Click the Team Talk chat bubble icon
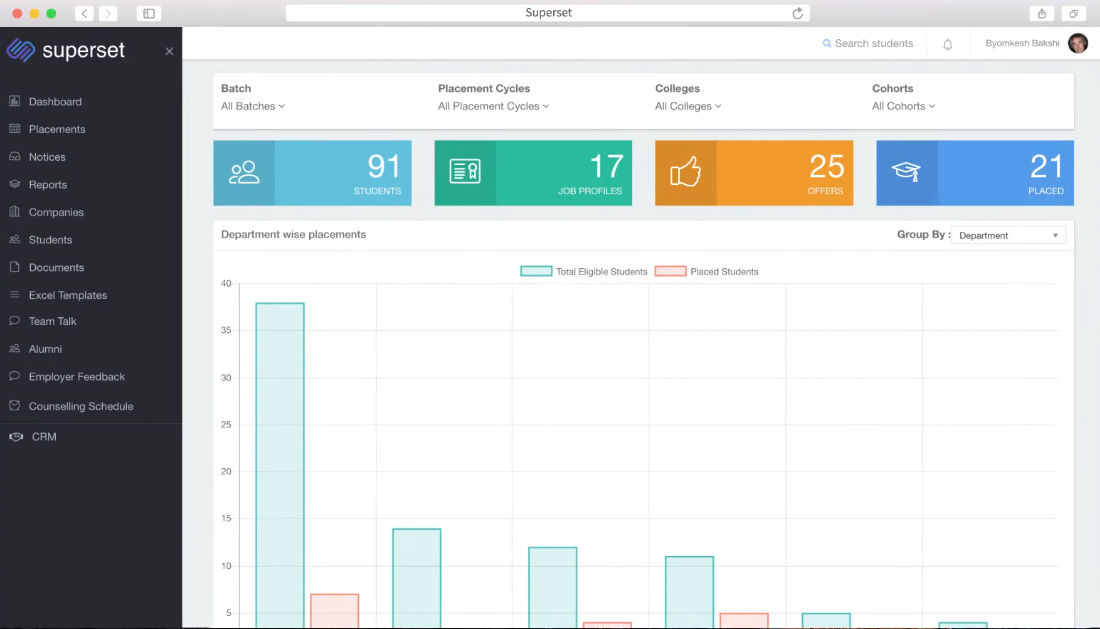This screenshot has width=1100, height=629. [x=15, y=320]
